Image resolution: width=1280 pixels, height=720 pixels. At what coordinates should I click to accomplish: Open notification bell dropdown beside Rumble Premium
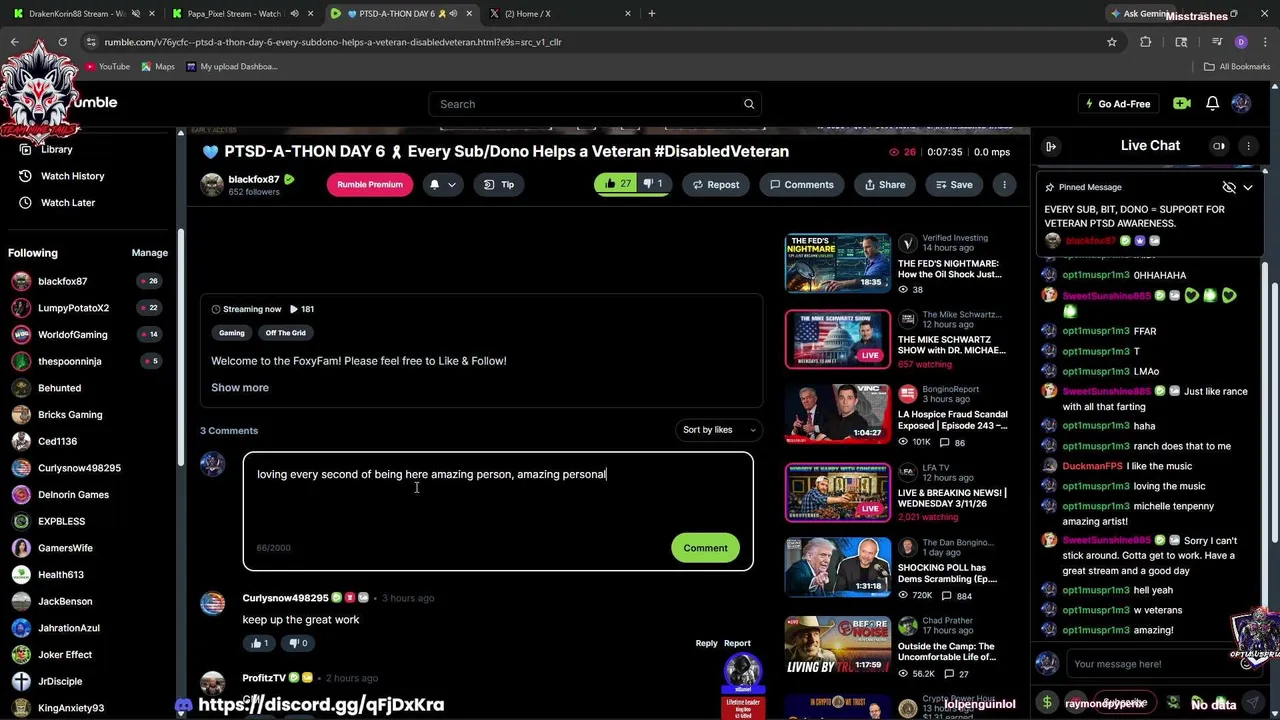442,184
